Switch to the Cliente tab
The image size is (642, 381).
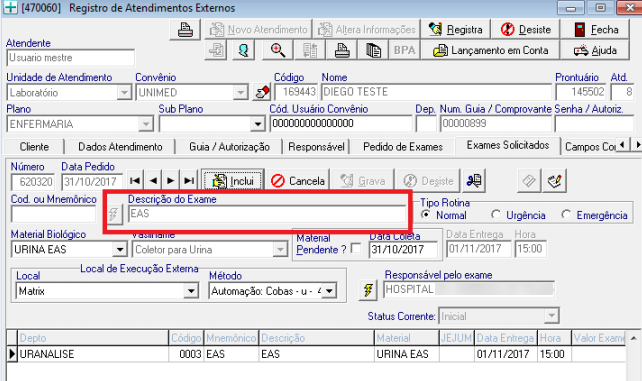(34, 147)
